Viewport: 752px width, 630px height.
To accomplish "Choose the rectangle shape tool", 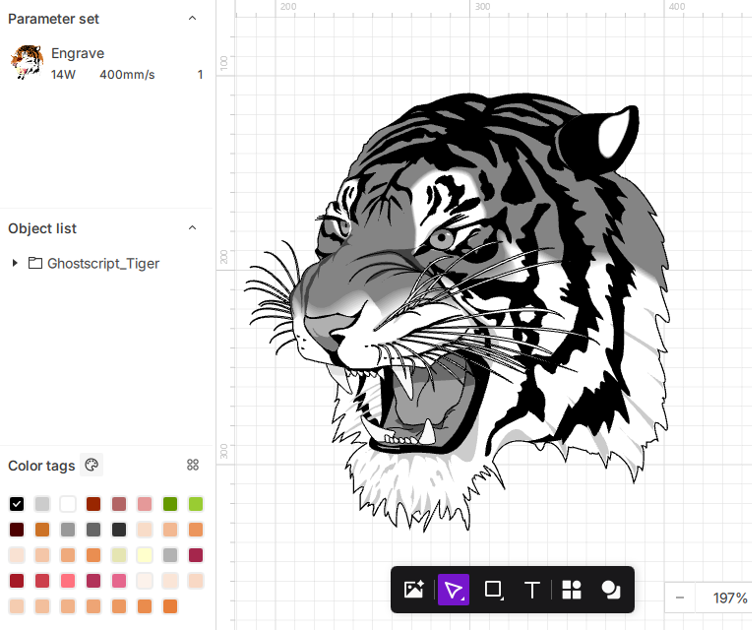I will [493, 590].
